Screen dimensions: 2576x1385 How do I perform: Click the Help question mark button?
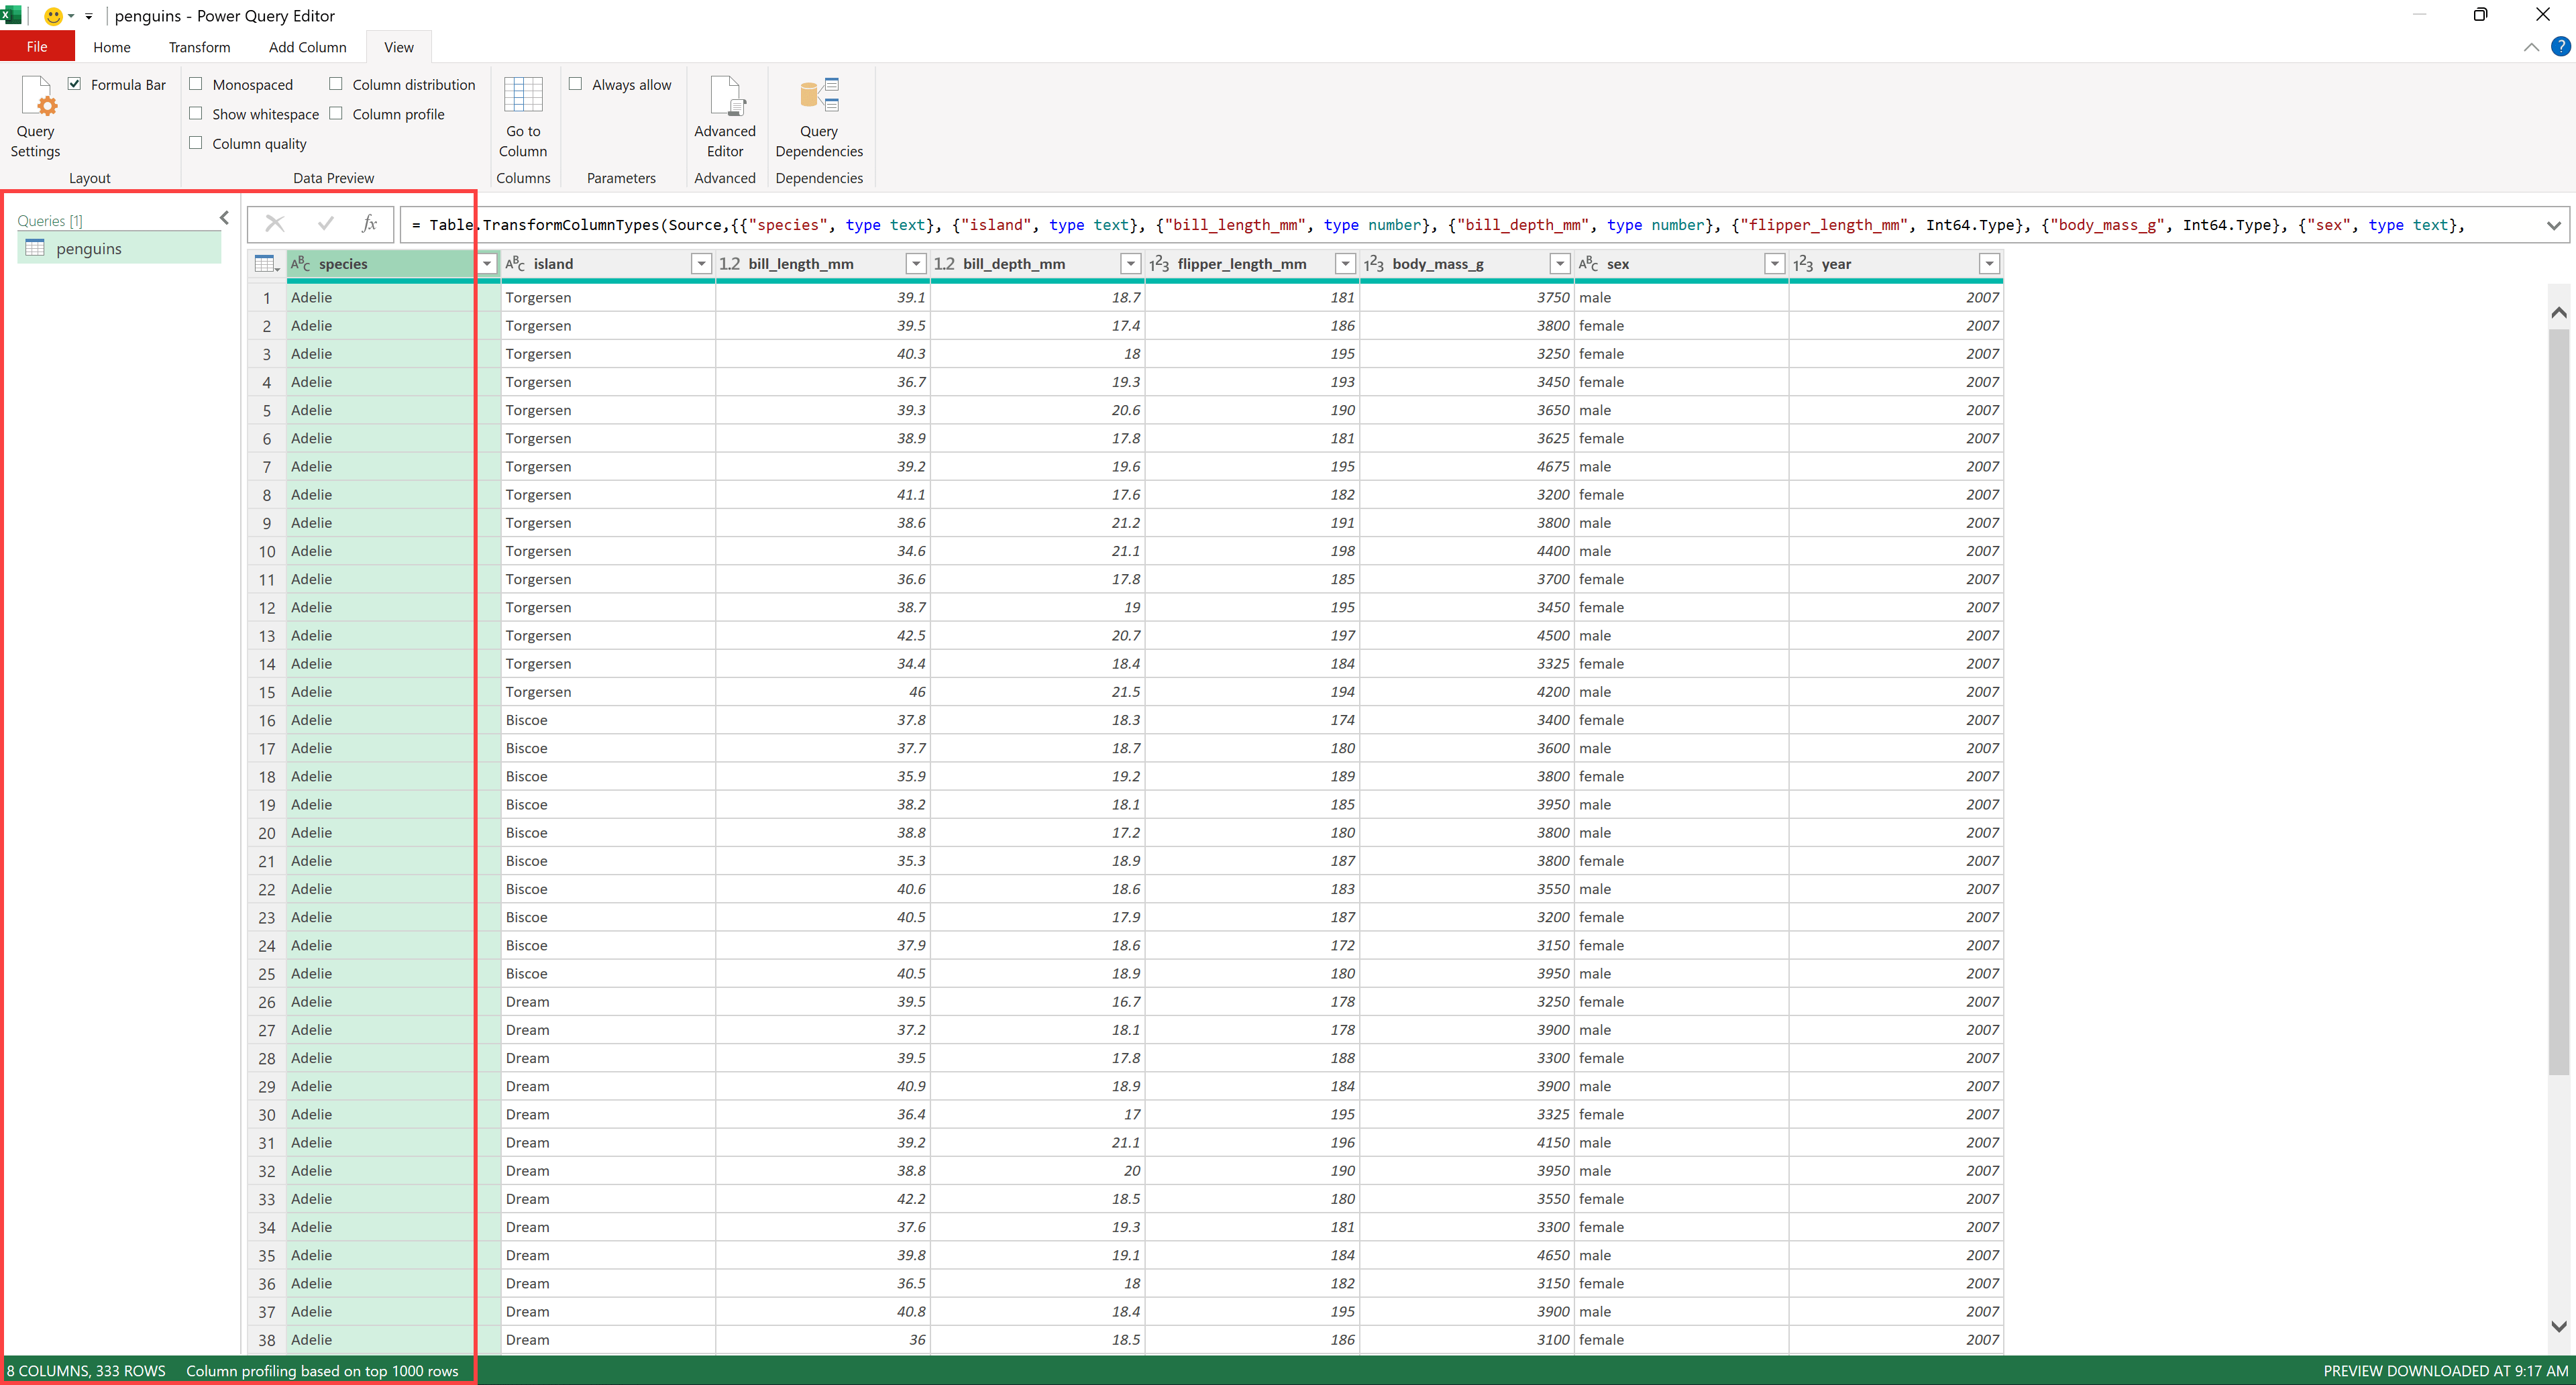2561,47
